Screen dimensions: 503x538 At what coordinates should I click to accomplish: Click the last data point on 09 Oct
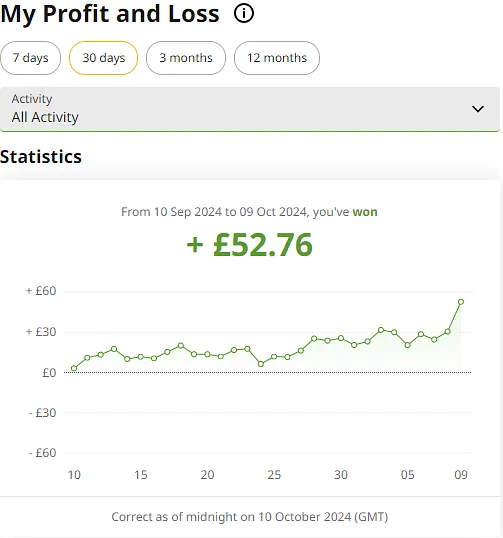coord(461,302)
